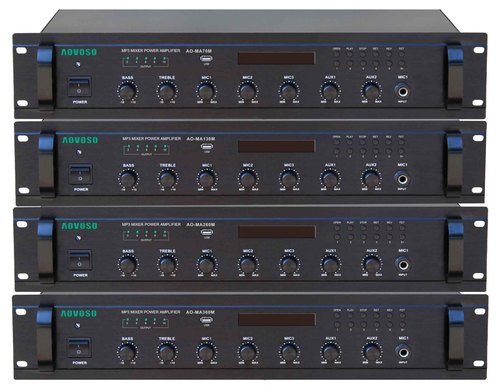Click the AO-MA260M model label
This screenshot has height=390, width=500.
(201, 225)
